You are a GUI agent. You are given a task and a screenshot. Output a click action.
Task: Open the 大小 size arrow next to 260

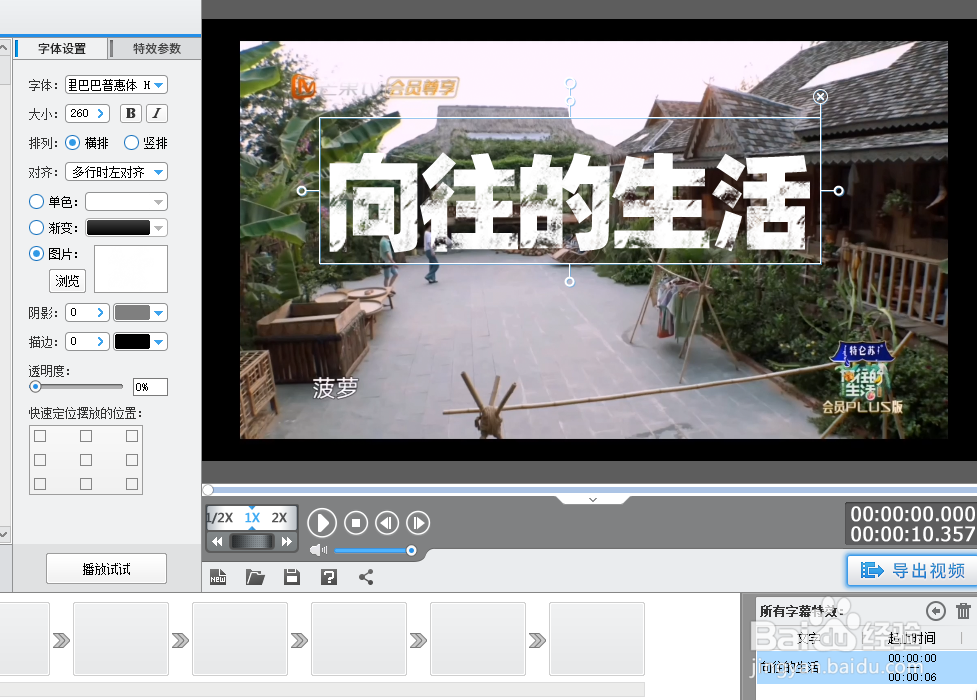point(100,113)
